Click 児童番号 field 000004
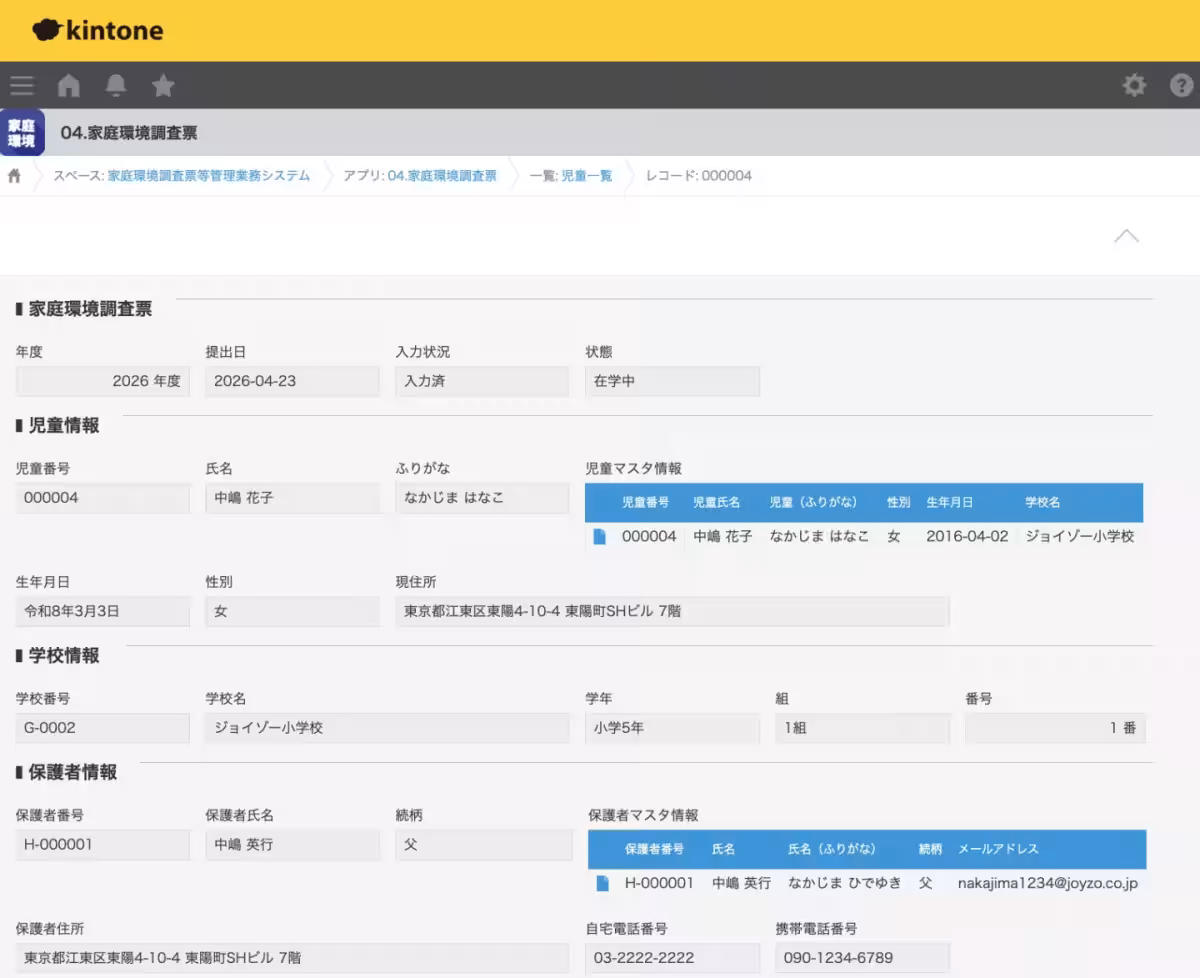 point(103,498)
